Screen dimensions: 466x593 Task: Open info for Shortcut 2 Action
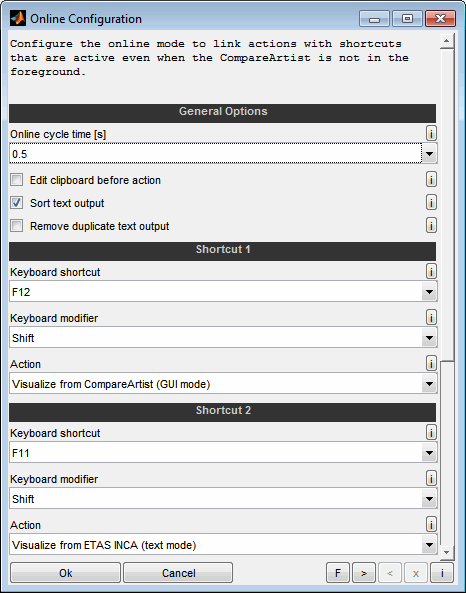tap(431, 525)
